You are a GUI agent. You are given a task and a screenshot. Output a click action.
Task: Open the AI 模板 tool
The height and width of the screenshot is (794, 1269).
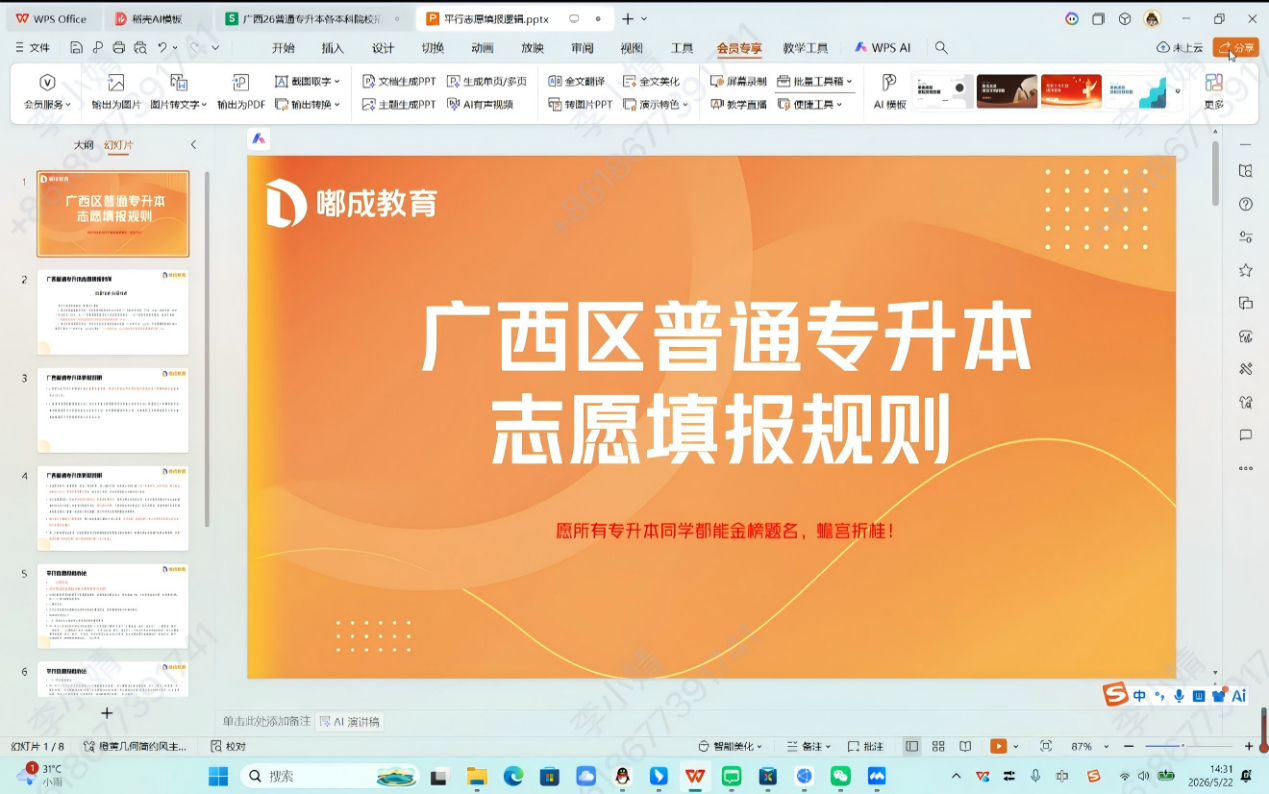click(x=889, y=91)
